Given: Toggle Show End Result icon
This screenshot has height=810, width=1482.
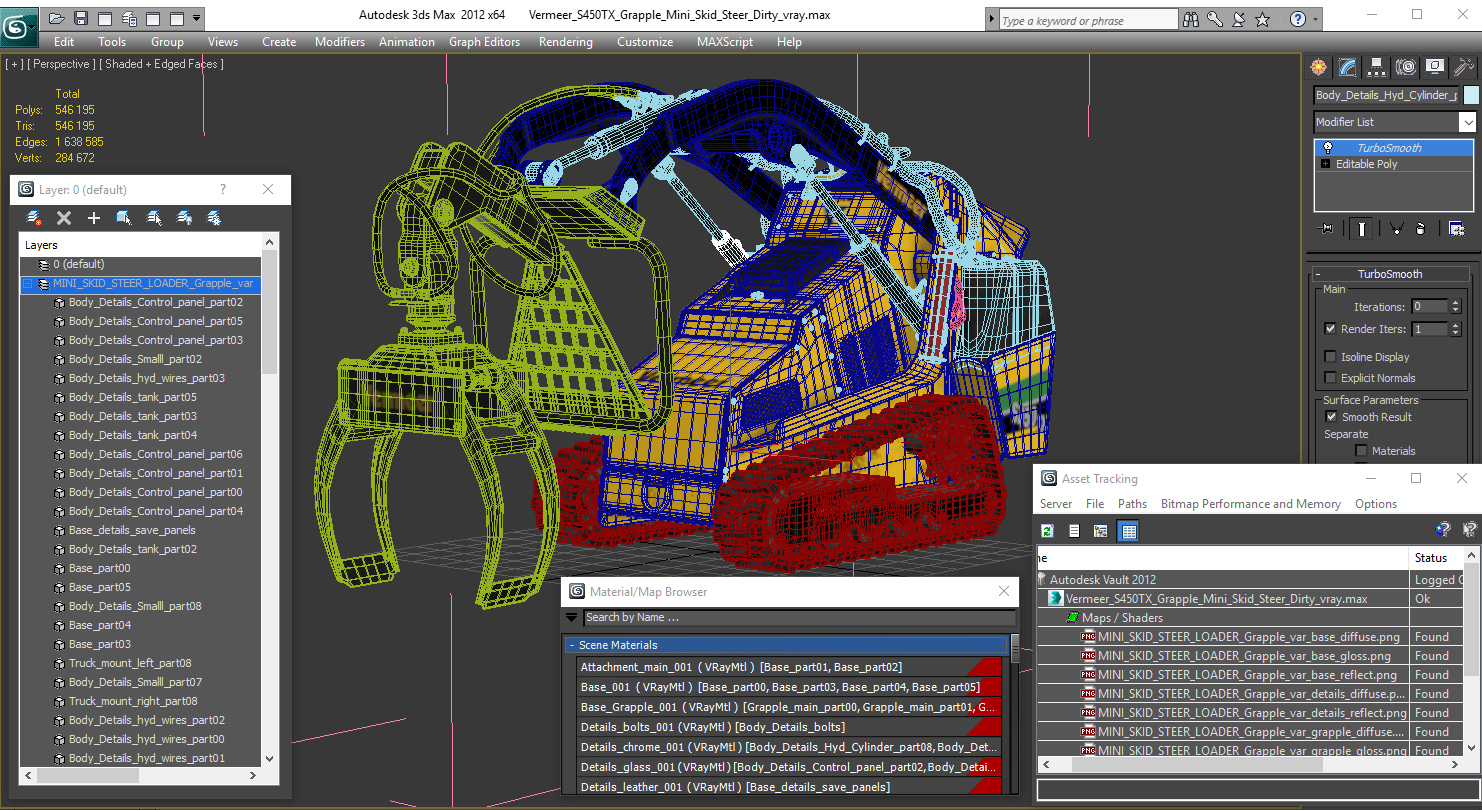Looking at the screenshot, I should [x=1362, y=229].
